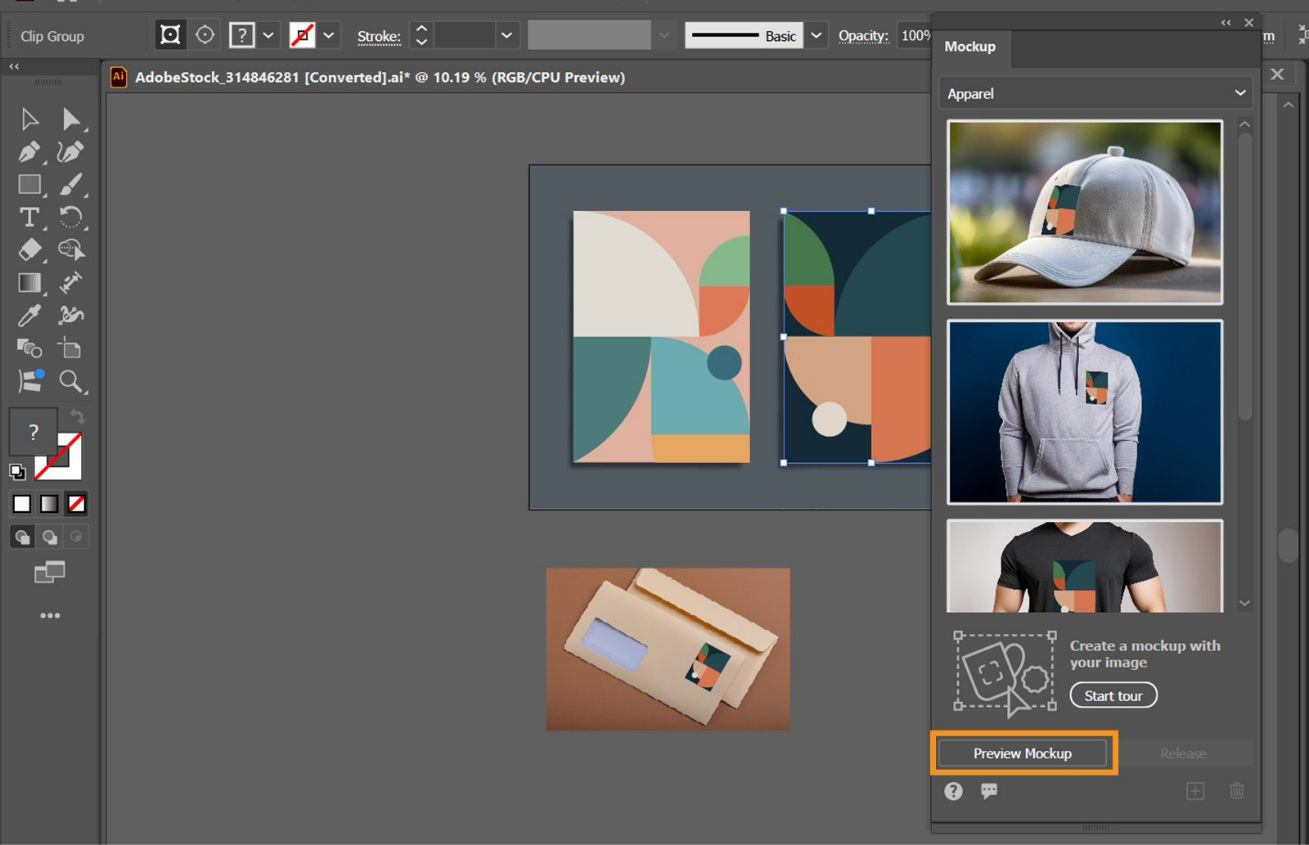Set fill color to None swatch
Screen dimensions: 1309x845
tap(76, 503)
